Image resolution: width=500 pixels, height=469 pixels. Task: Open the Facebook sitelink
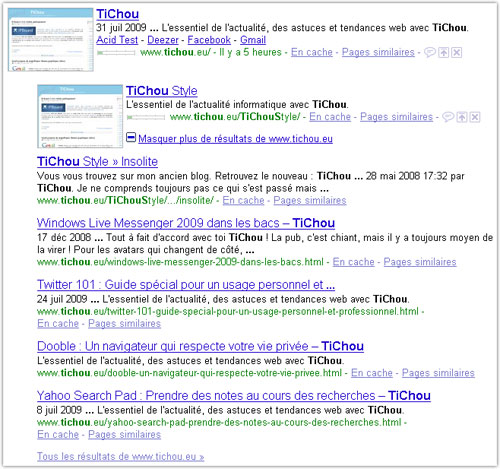click(209, 40)
